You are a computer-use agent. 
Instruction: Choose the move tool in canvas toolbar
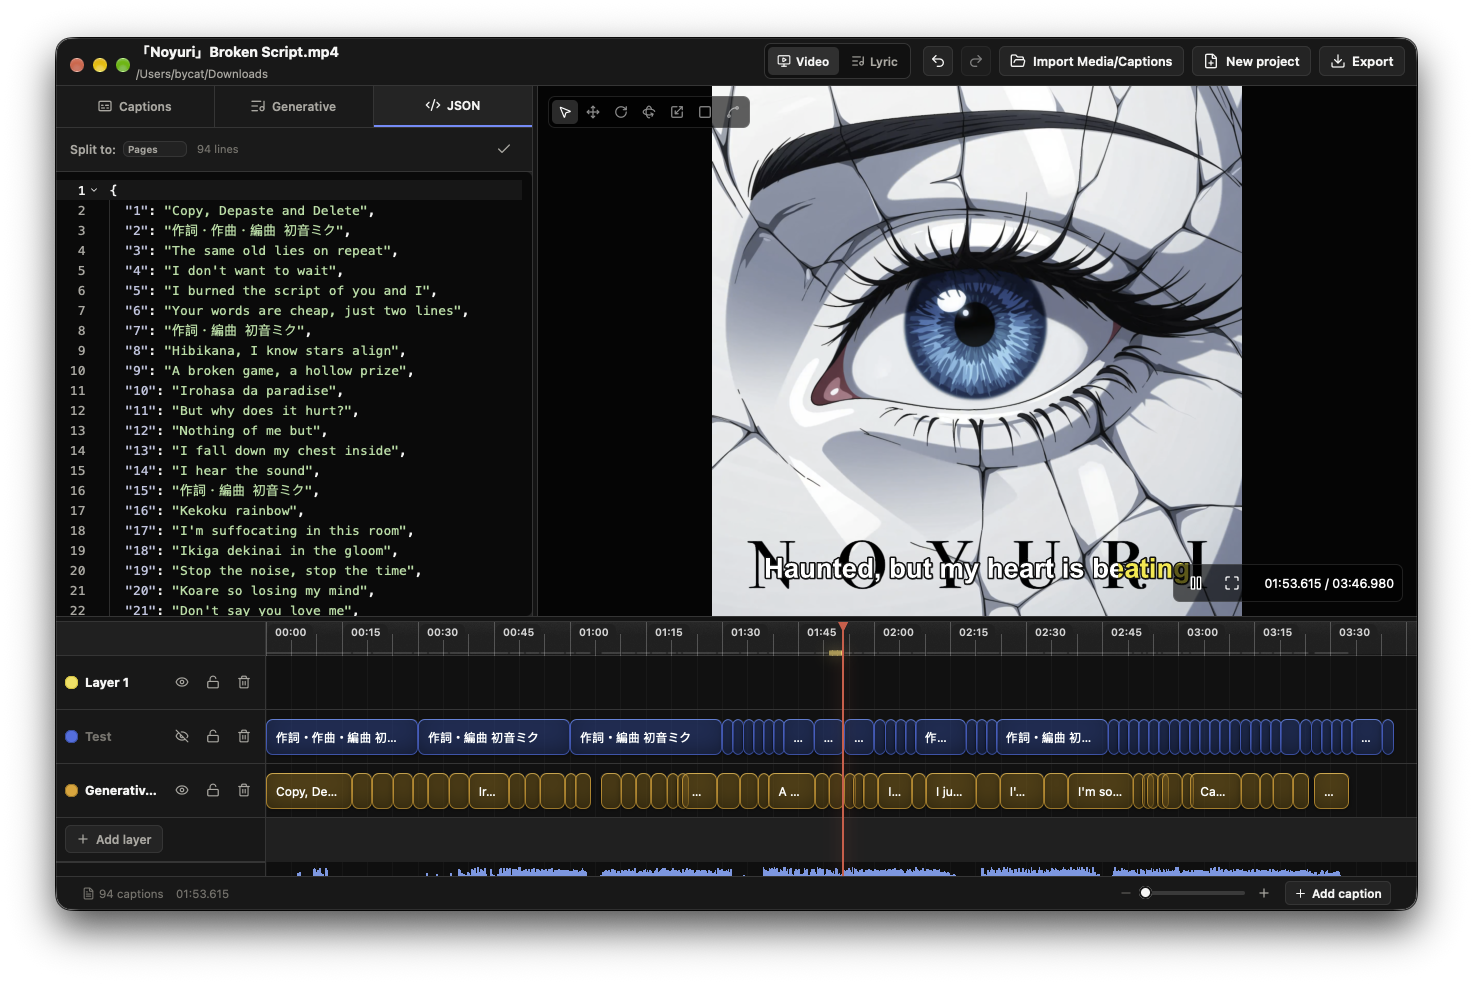pyautogui.click(x=593, y=112)
